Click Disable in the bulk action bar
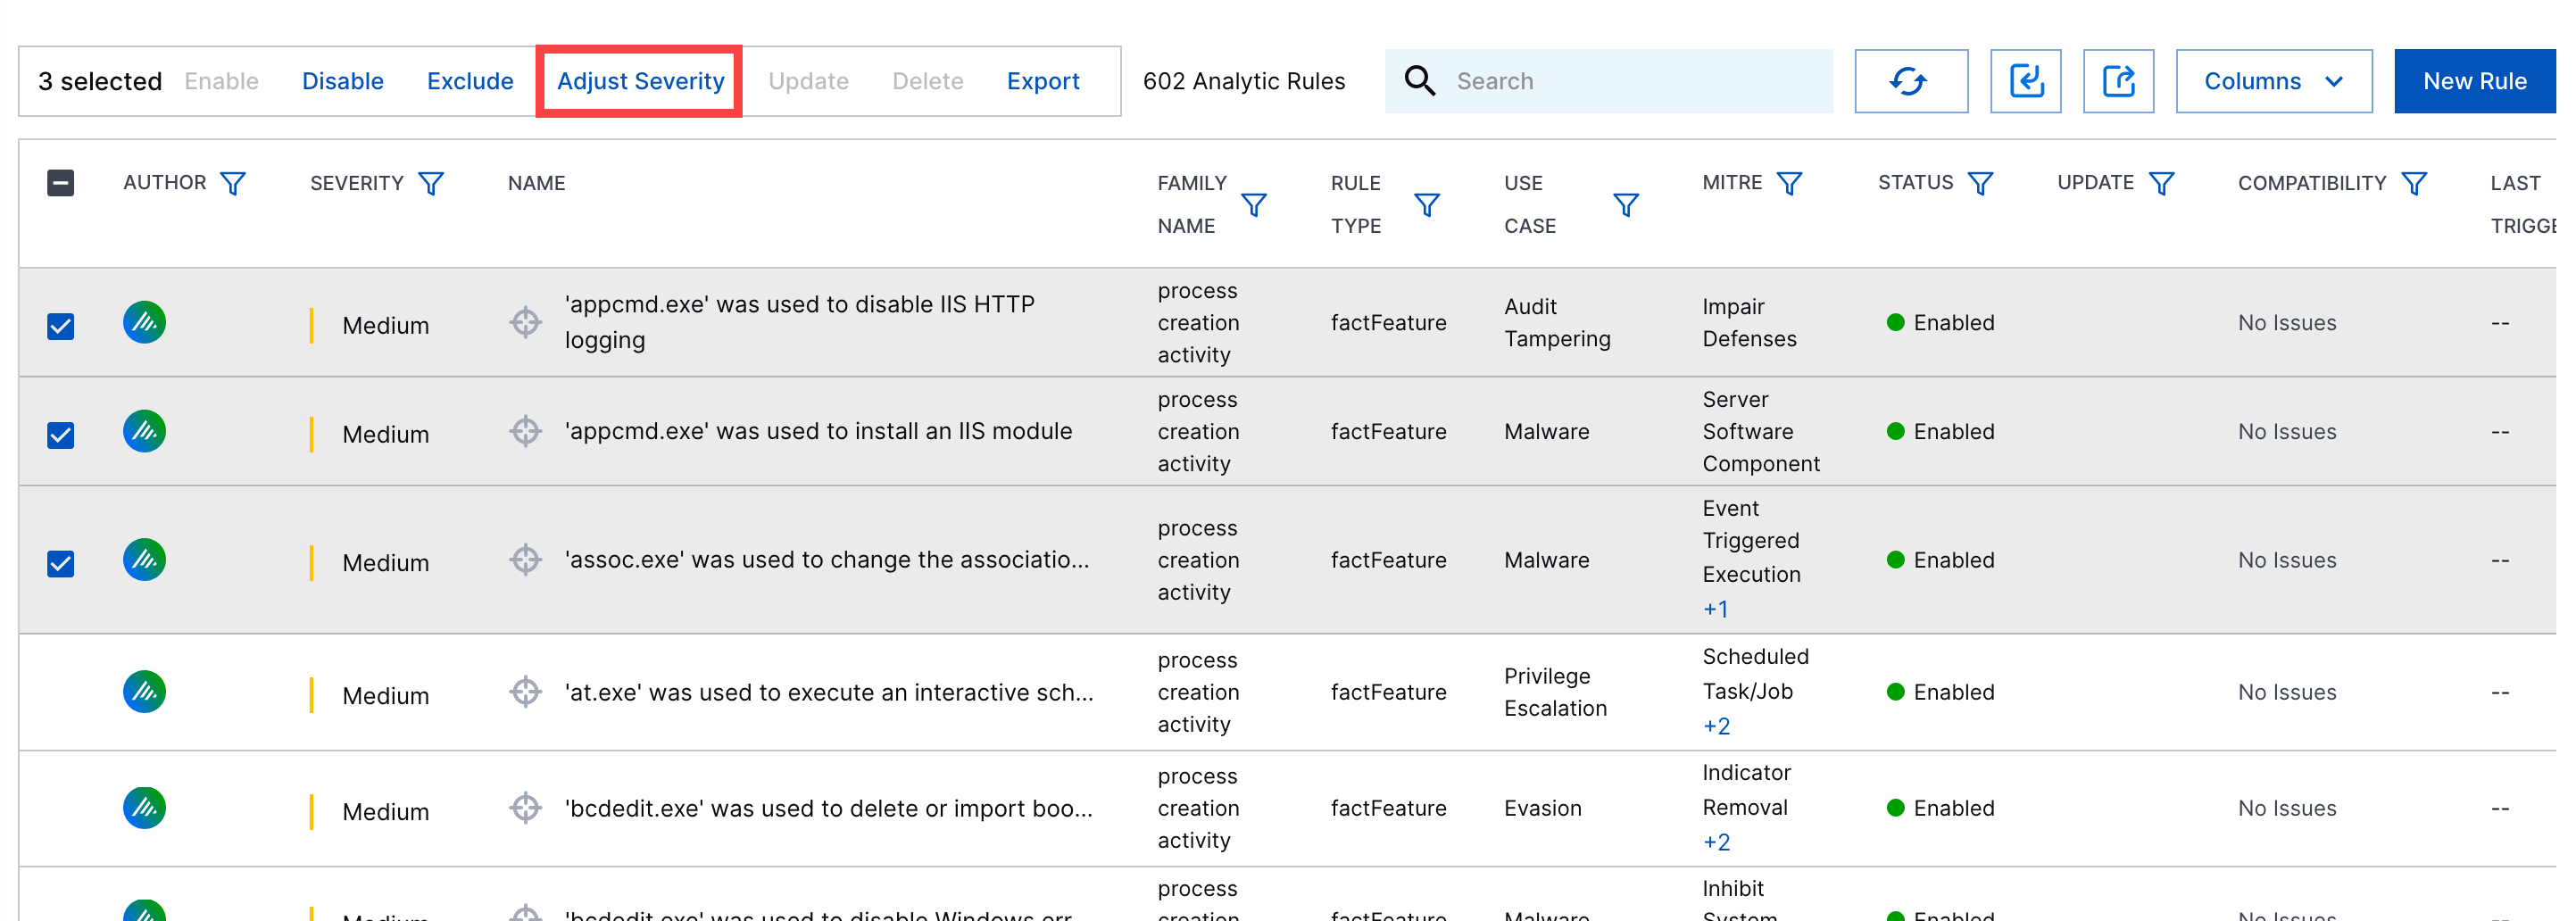The width and height of the screenshot is (2576, 921). [x=343, y=81]
